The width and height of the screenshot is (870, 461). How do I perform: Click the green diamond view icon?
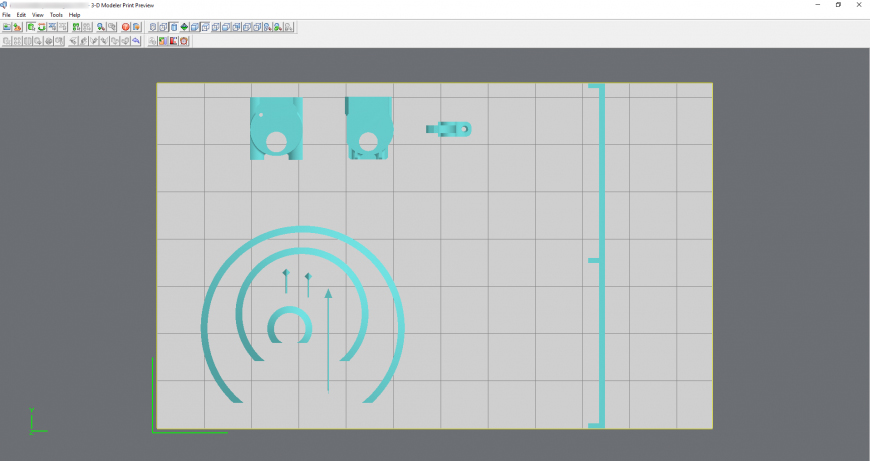pyautogui.click(x=185, y=27)
